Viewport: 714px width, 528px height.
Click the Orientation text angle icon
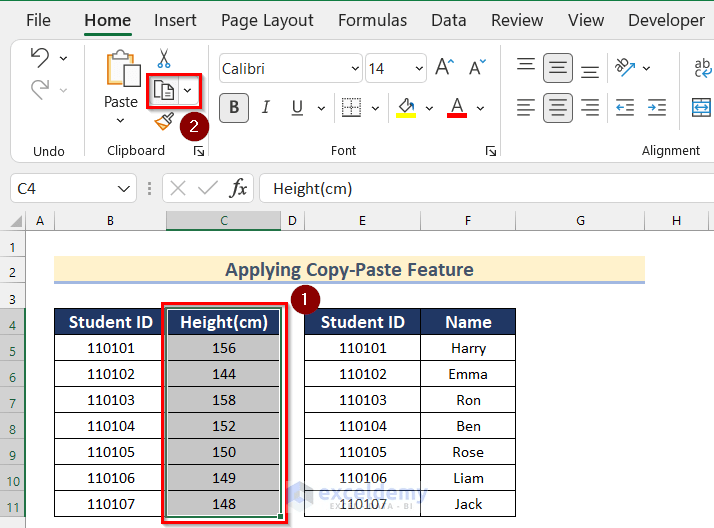625,67
